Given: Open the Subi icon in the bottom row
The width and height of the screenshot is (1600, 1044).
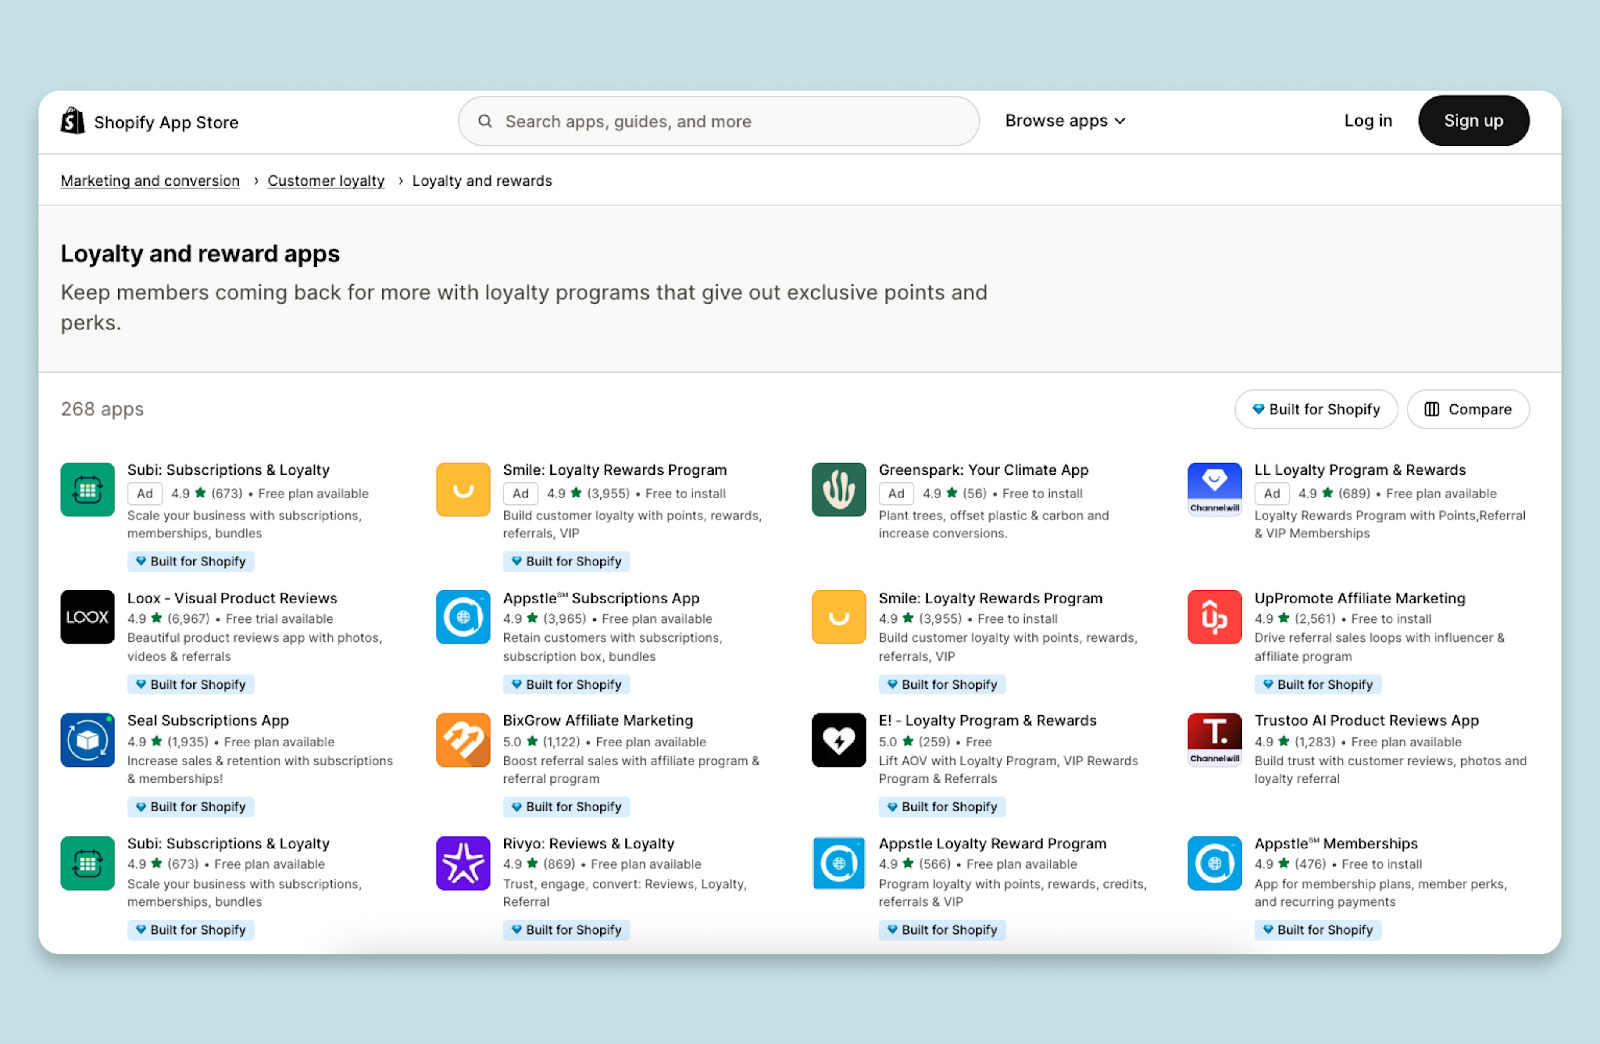Looking at the screenshot, I should (87, 863).
